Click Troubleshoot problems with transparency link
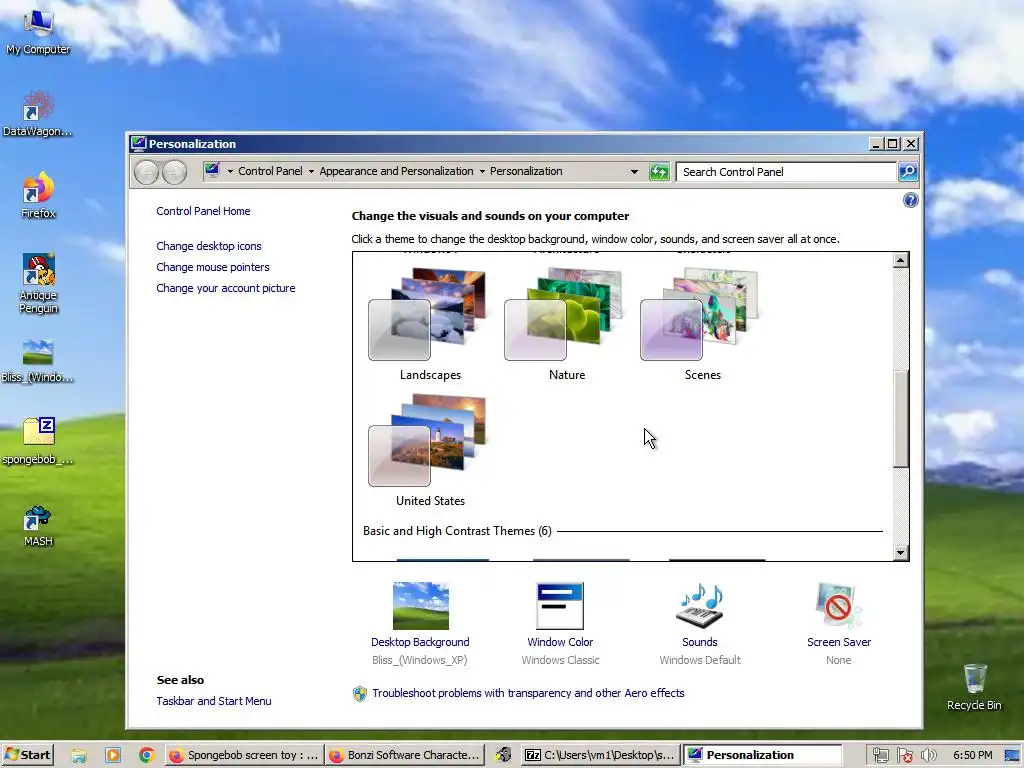 (x=528, y=693)
